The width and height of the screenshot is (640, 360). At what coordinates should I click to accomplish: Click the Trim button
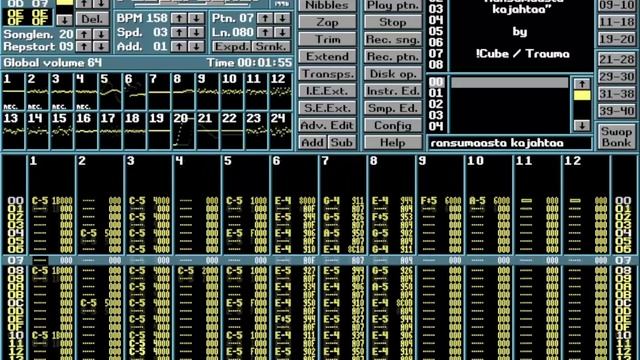pos(327,39)
